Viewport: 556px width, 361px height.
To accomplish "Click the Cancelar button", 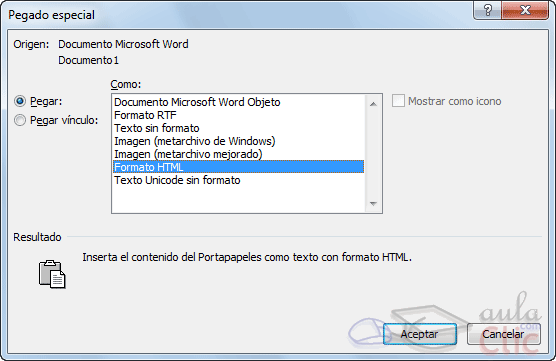I will click(504, 334).
